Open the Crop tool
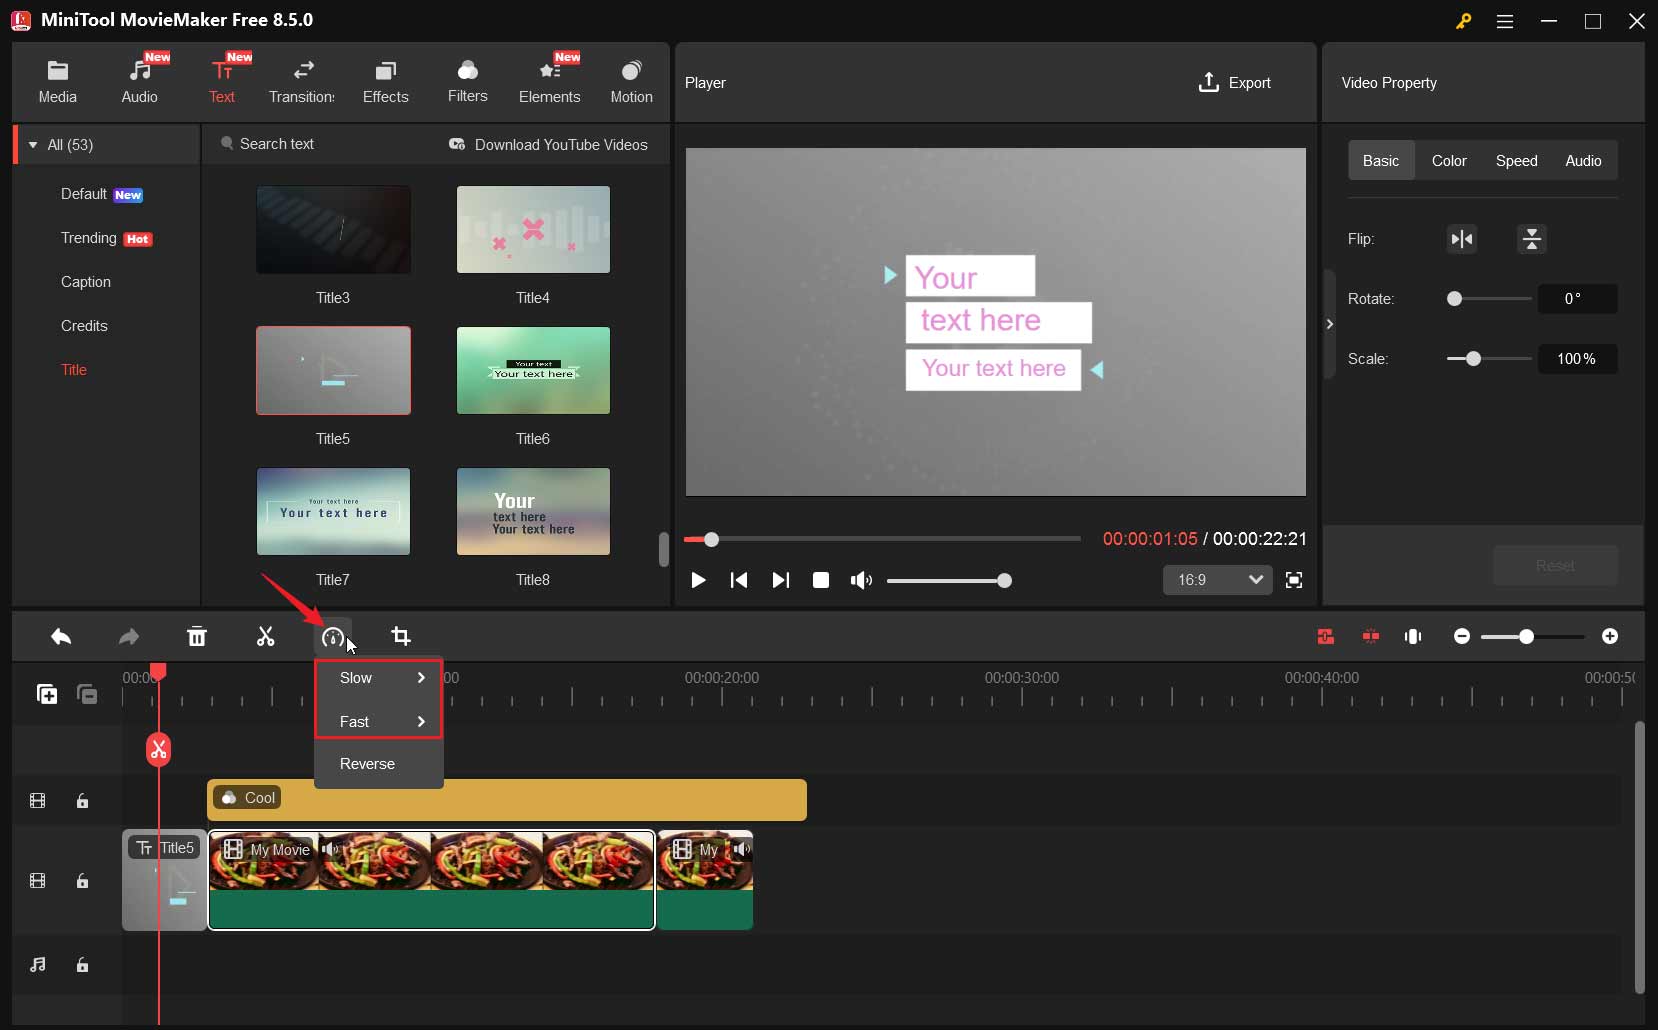This screenshot has width=1658, height=1030. coord(402,637)
